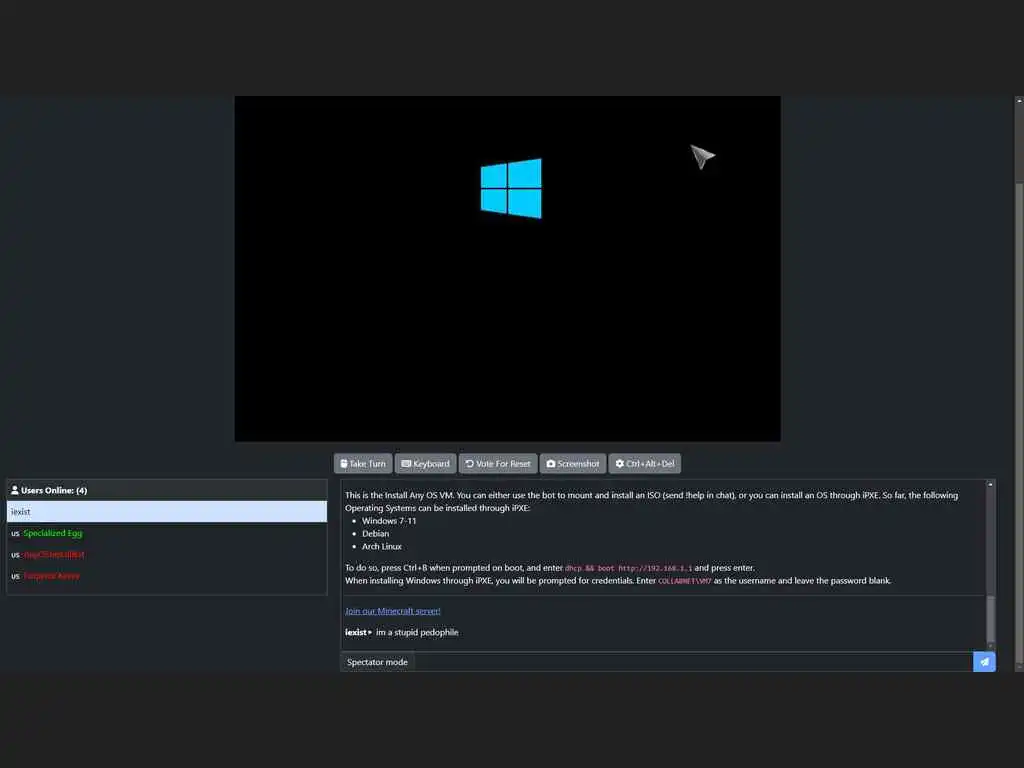Click the 'Spectator mode' label
The width and height of the screenshot is (1024, 768).
(x=377, y=662)
